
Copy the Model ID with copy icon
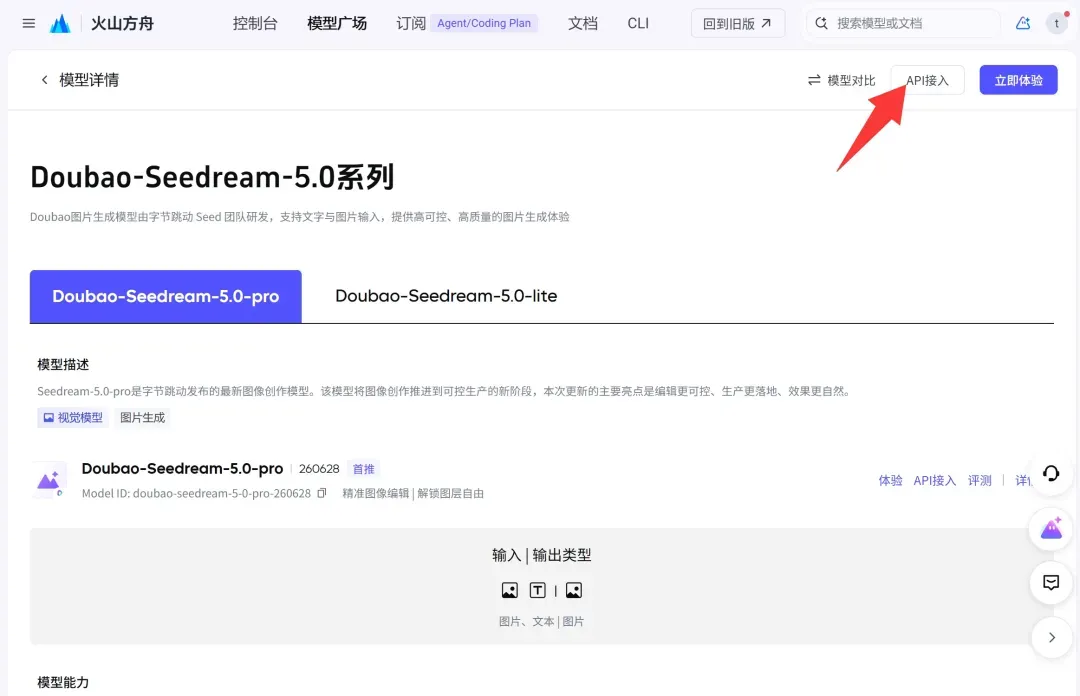point(322,493)
